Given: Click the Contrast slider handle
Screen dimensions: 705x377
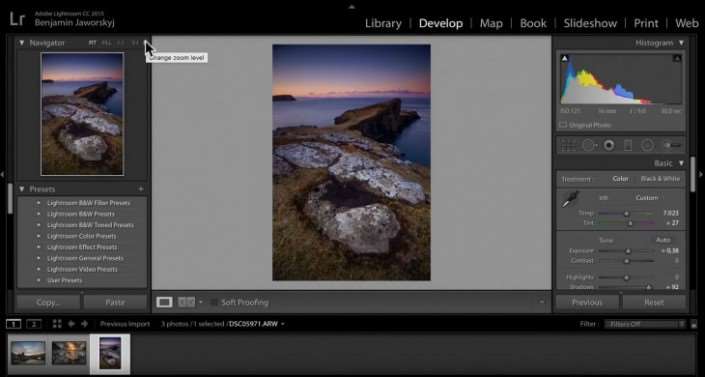Looking at the screenshot, I should click(626, 261).
